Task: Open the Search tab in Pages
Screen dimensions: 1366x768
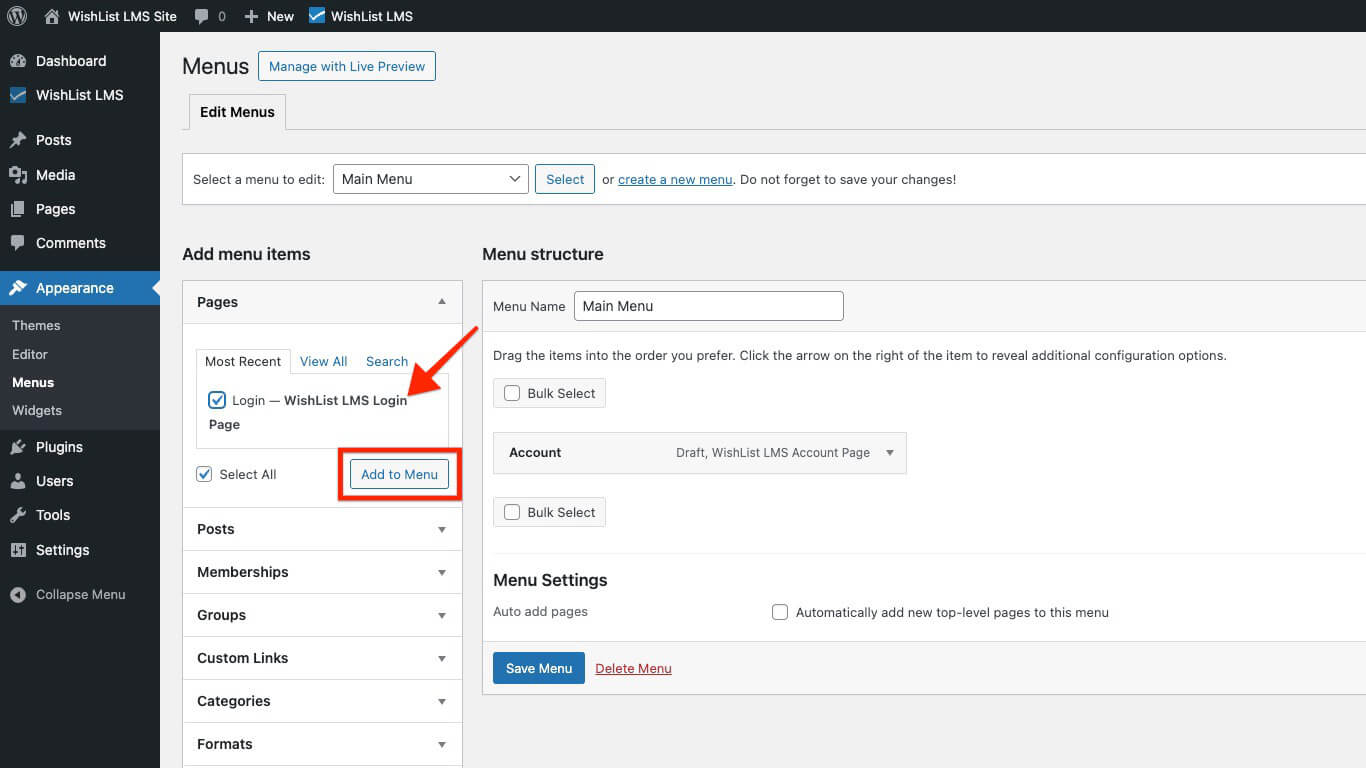Action: pyautogui.click(x=386, y=361)
